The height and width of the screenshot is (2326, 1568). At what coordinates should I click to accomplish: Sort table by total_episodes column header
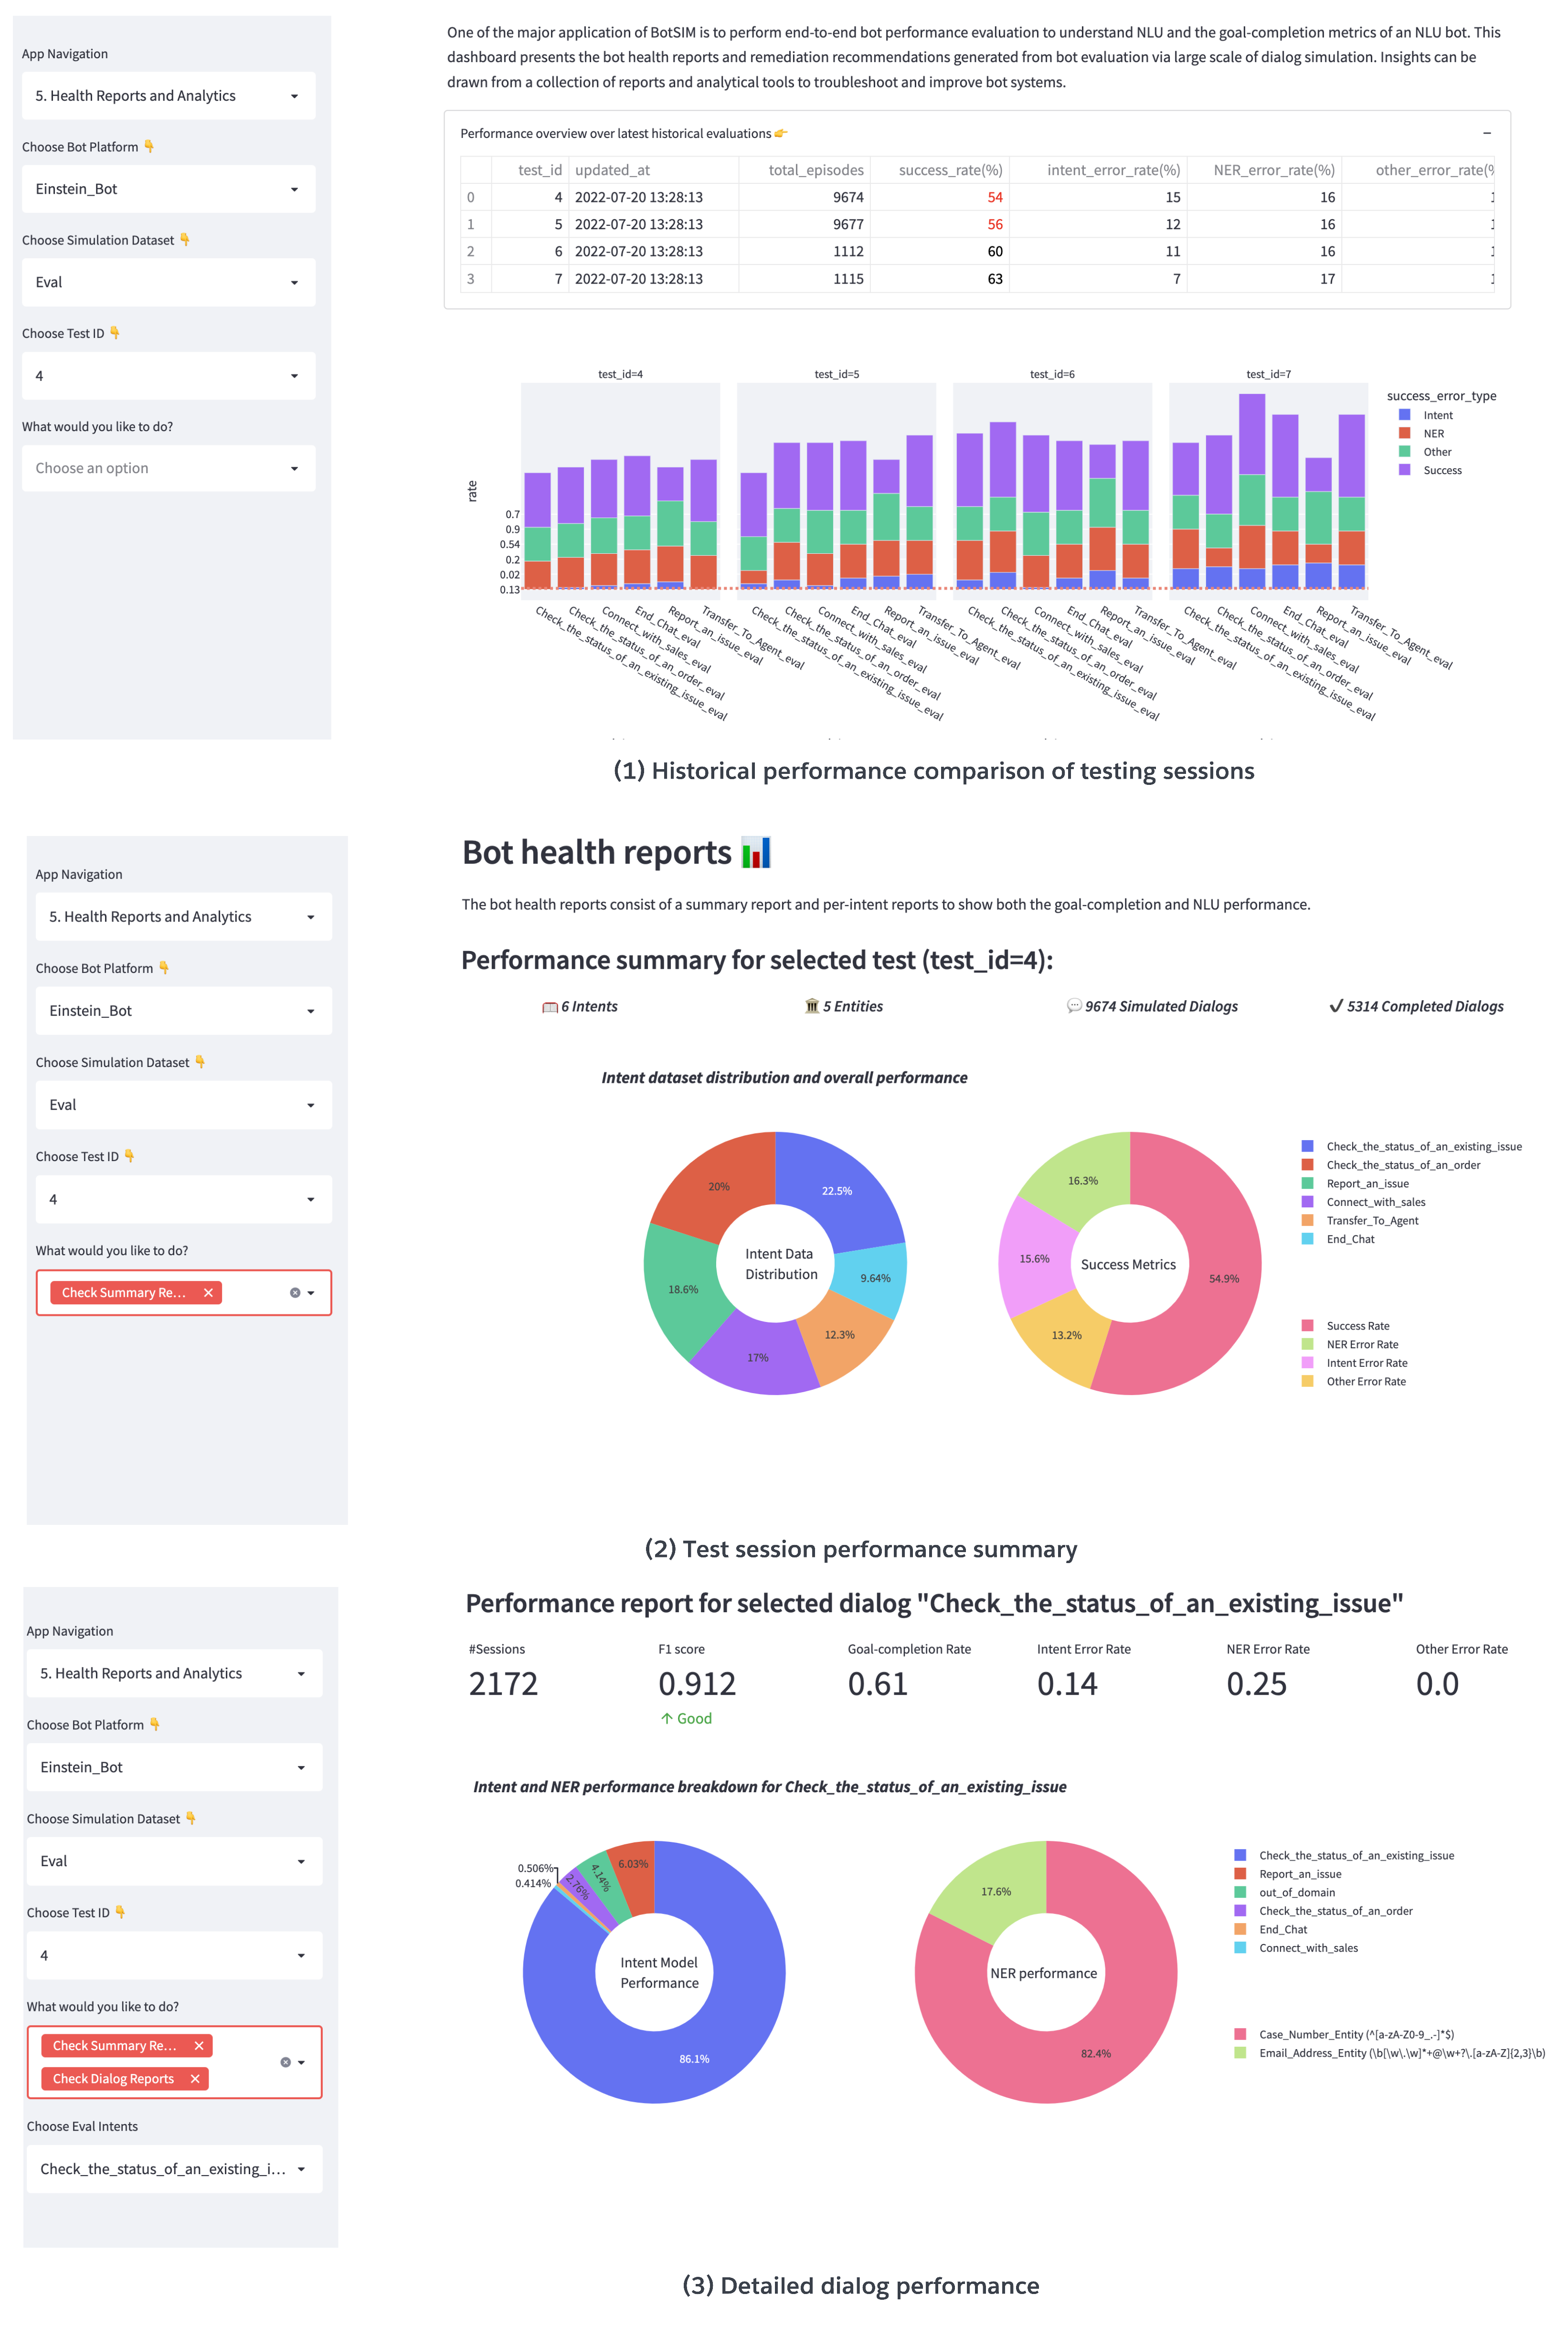(x=815, y=170)
